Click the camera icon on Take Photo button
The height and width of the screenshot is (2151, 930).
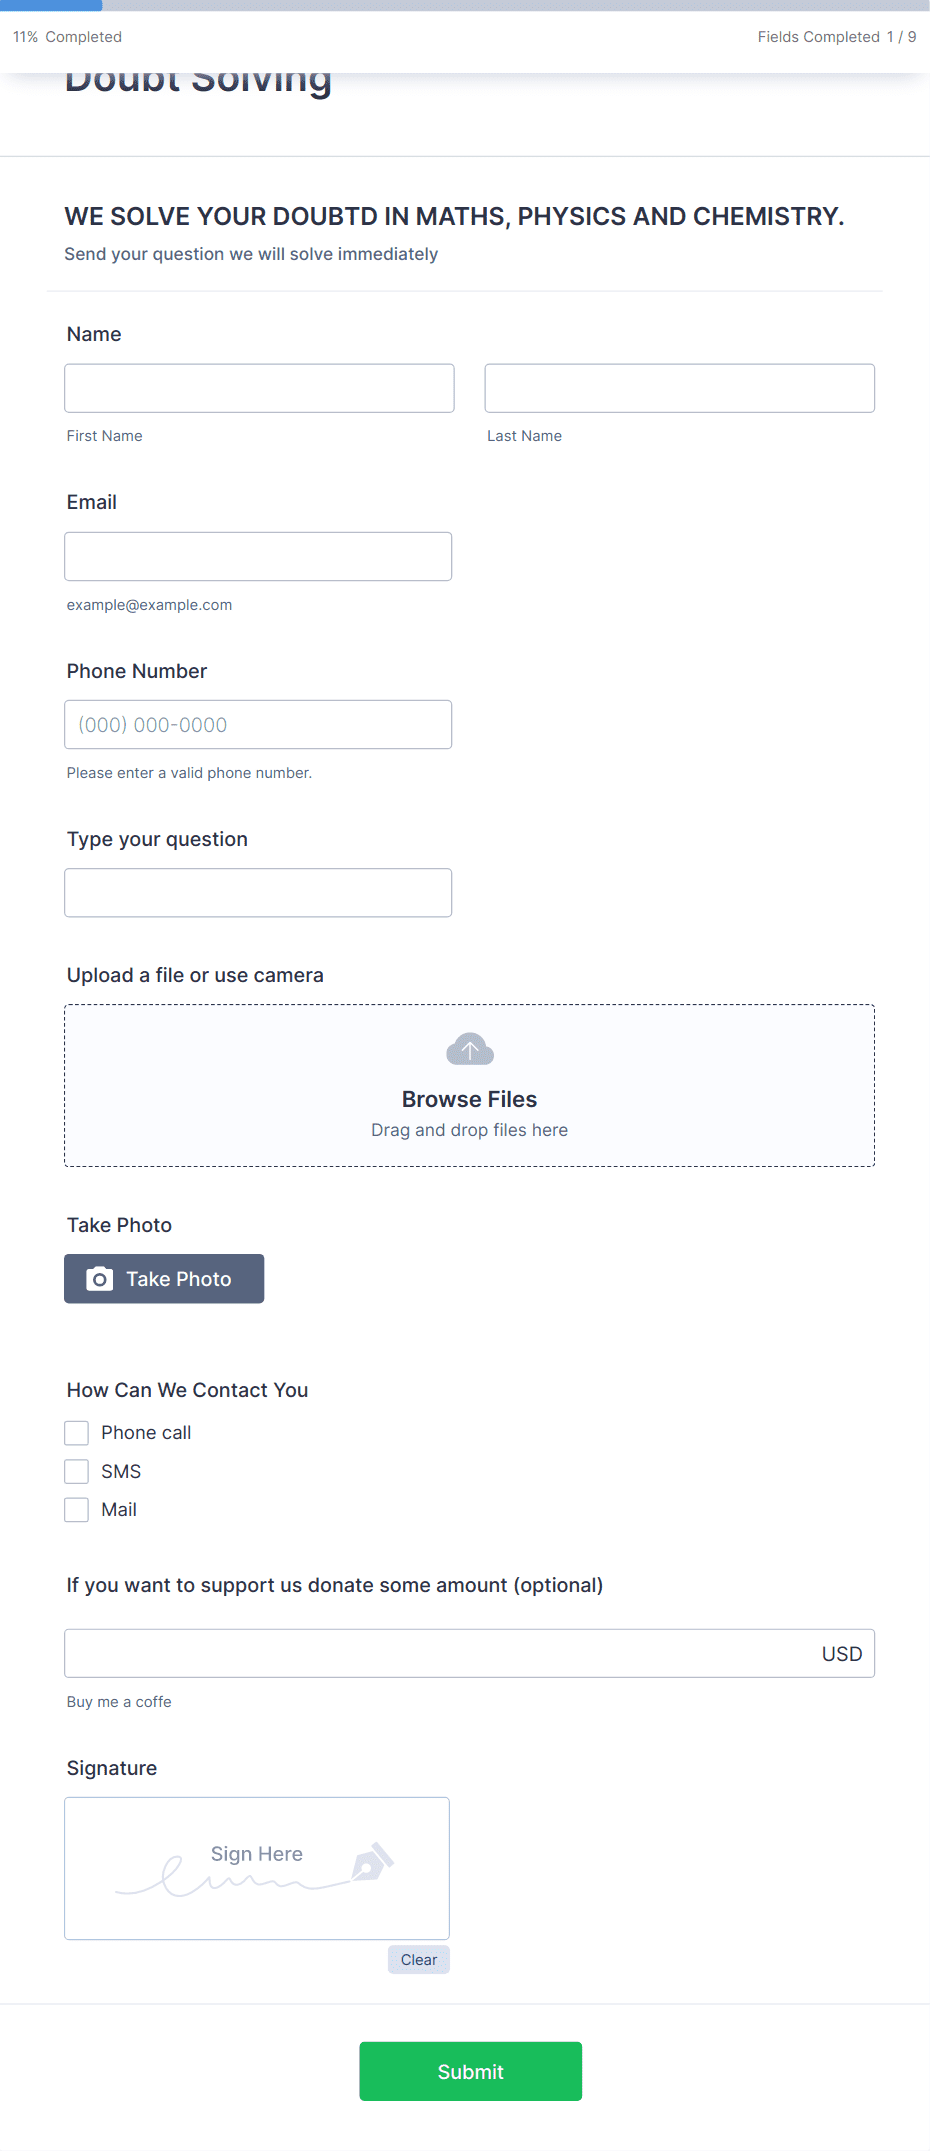(99, 1278)
